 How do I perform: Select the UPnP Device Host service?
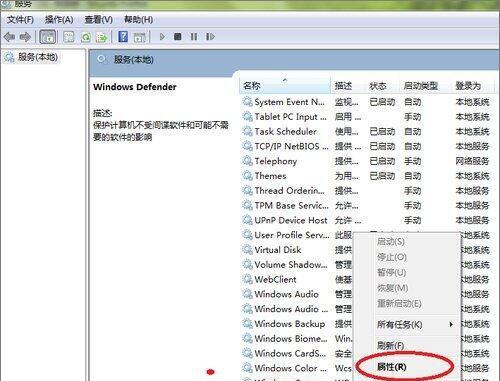[x=367, y=220]
